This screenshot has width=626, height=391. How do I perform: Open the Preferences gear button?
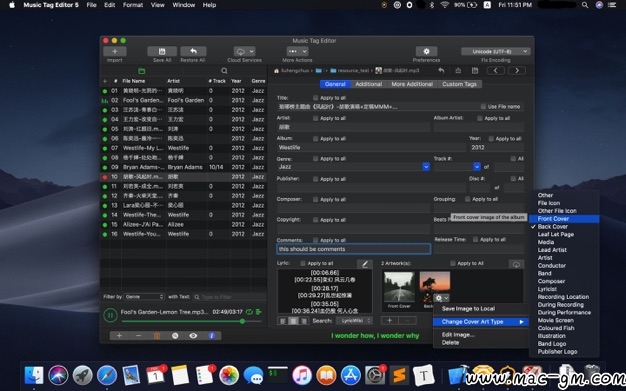pos(426,51)
